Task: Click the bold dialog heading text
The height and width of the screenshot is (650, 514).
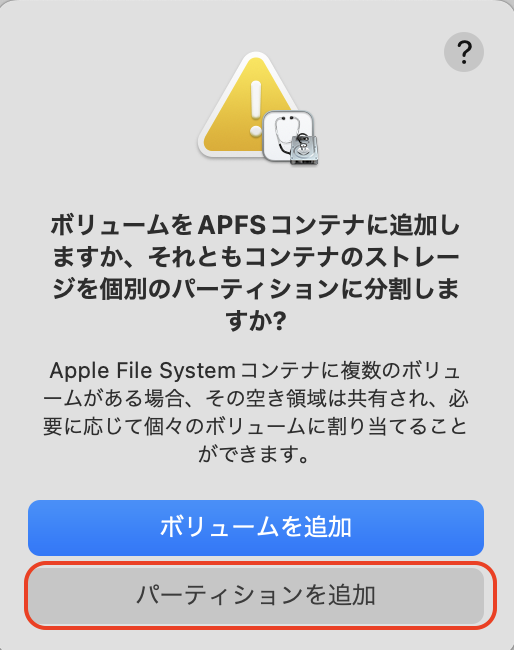Action: 256,273
